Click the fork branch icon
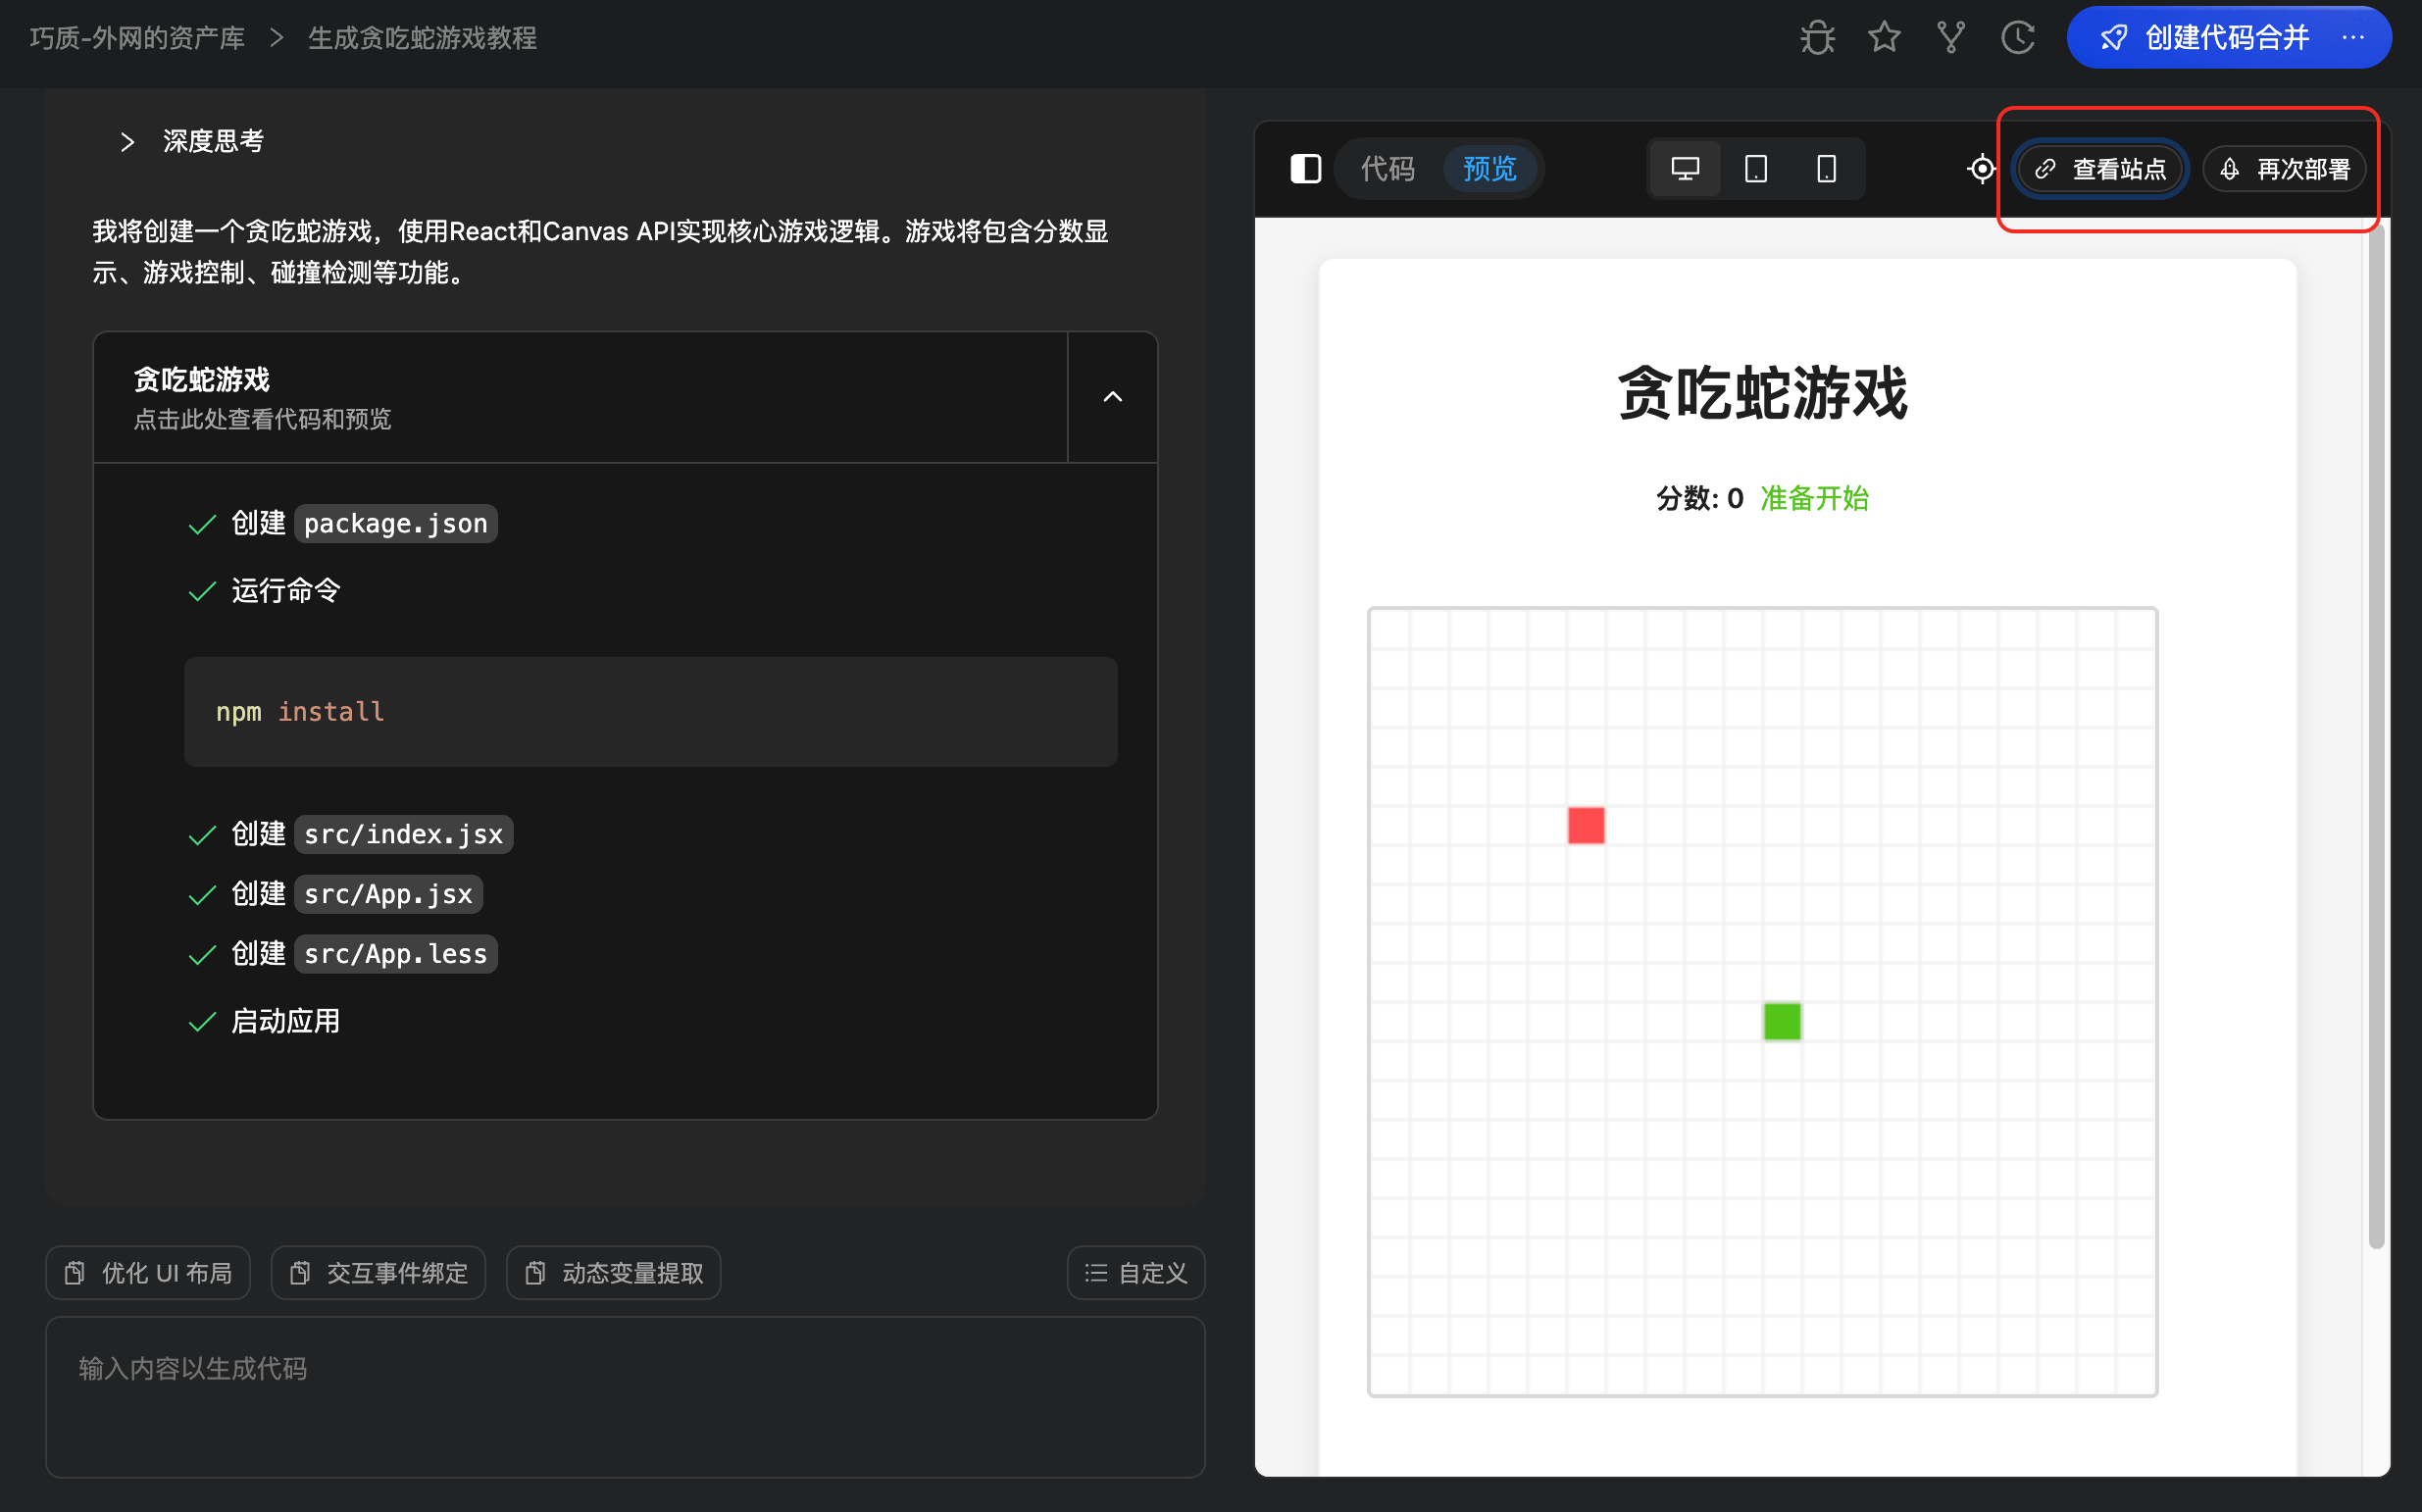The height and width of the screenshot is (1512, 2422). (x=1950, y=38)
